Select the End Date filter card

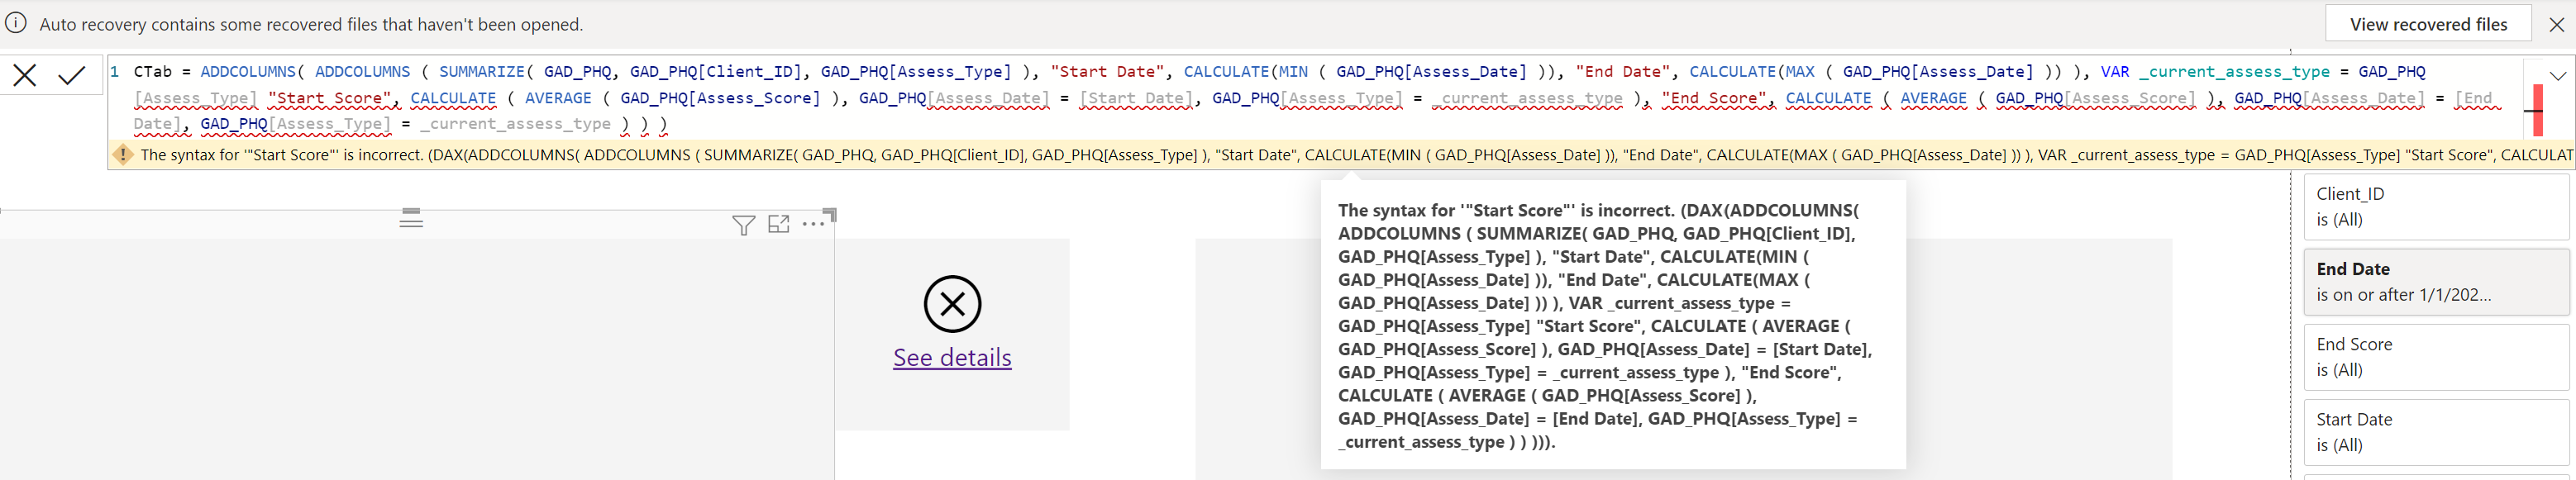point(2436,282)
